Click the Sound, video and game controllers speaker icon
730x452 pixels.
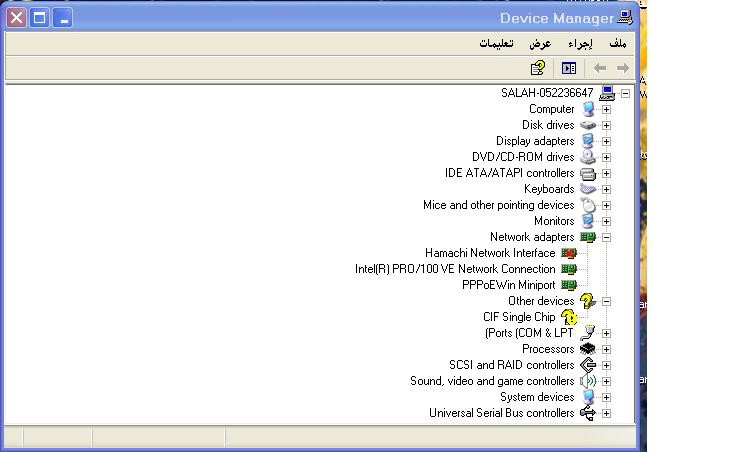tap(588, 381)
